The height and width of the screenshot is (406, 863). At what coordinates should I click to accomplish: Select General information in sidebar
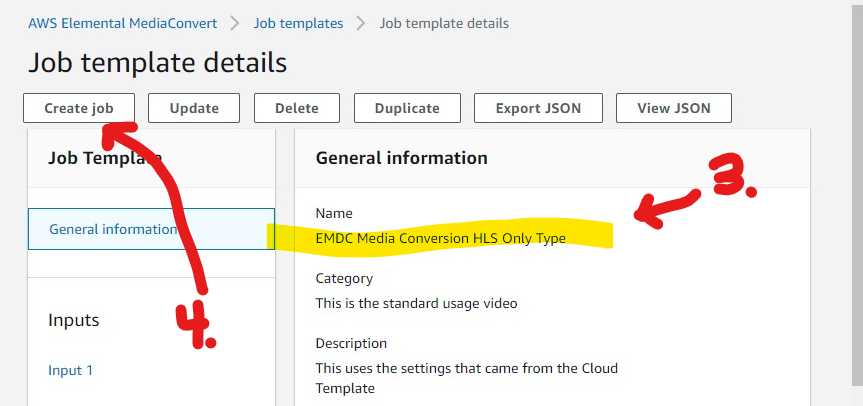(x=151, y=229)
